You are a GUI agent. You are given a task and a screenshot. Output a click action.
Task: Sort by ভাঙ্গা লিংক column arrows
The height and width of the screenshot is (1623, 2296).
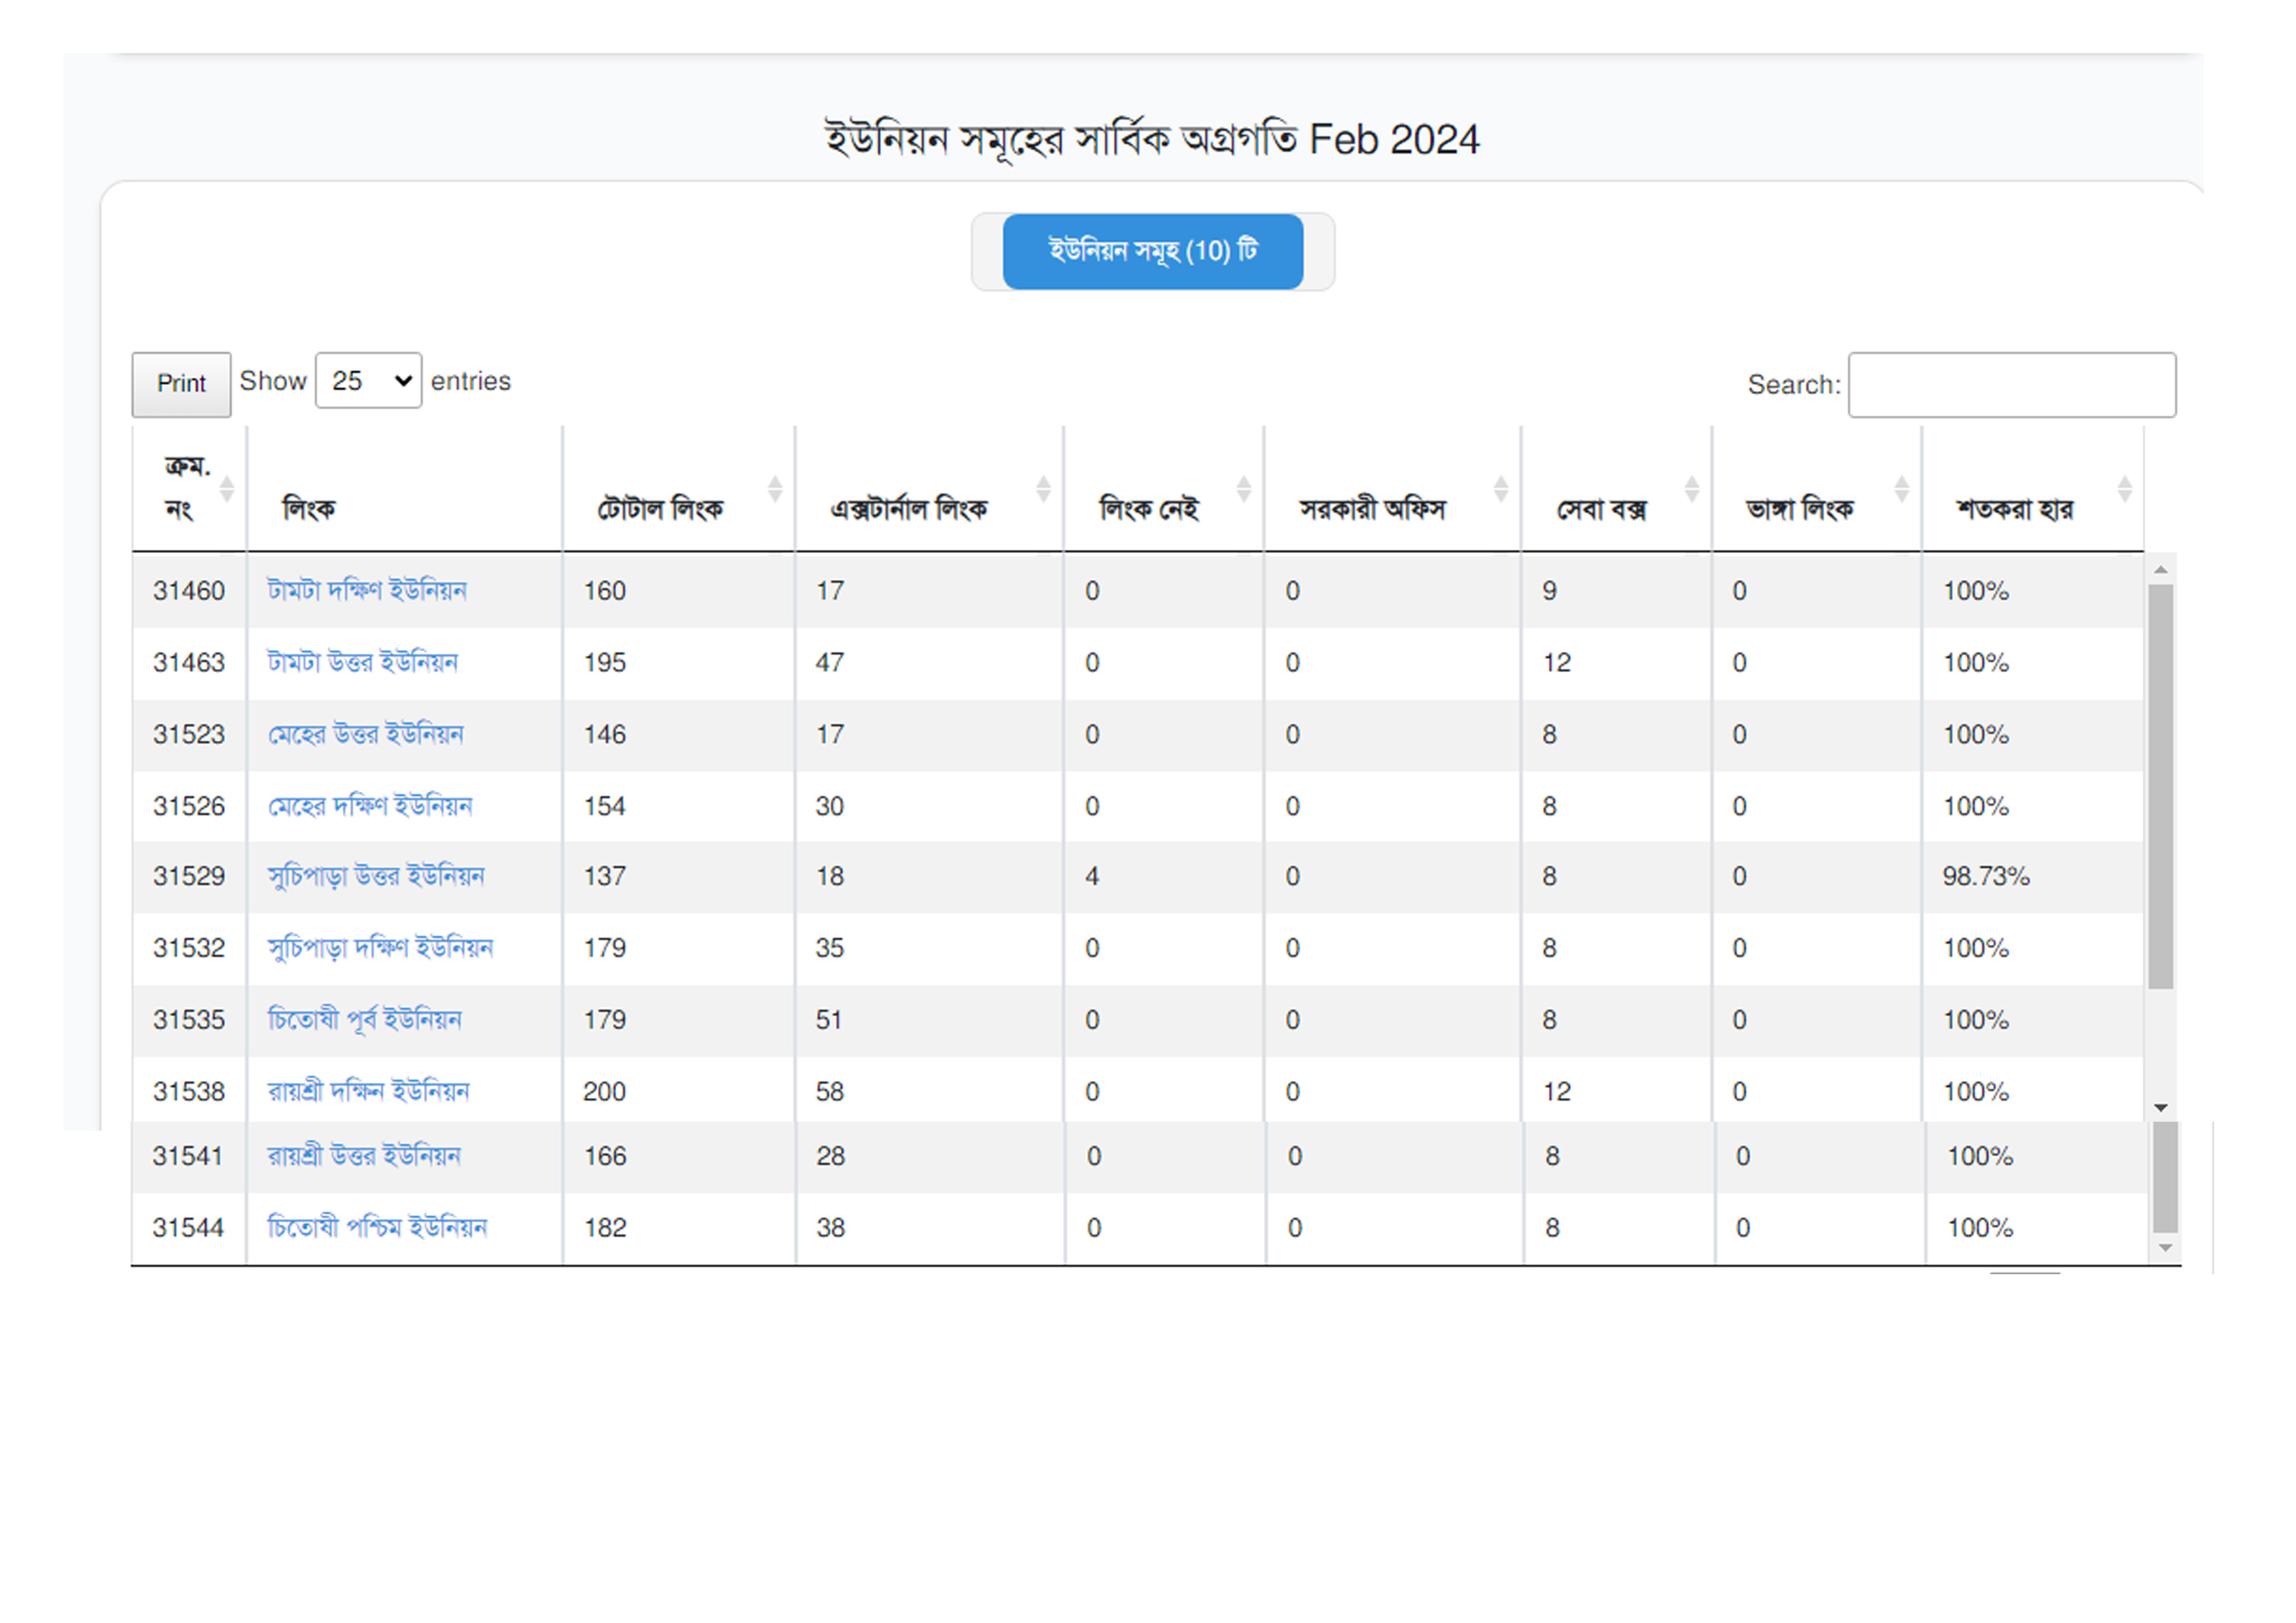tap(1901, 489)
